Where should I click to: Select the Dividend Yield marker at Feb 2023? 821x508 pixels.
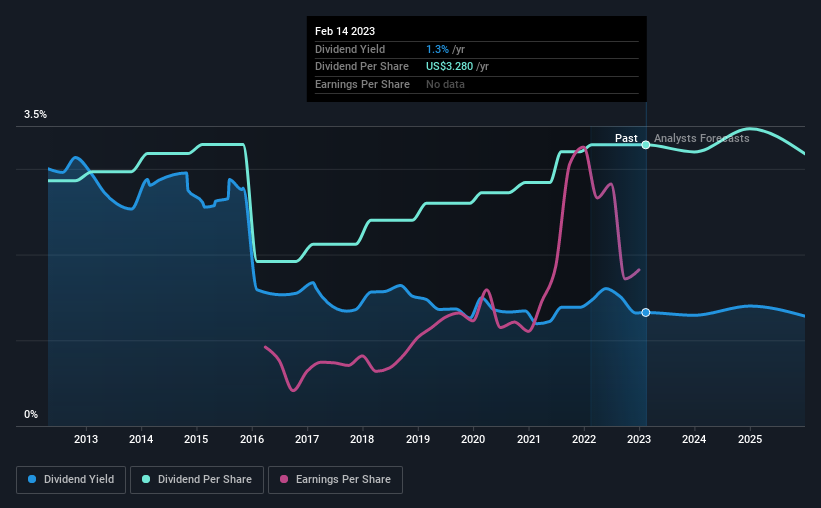[646, 313]
